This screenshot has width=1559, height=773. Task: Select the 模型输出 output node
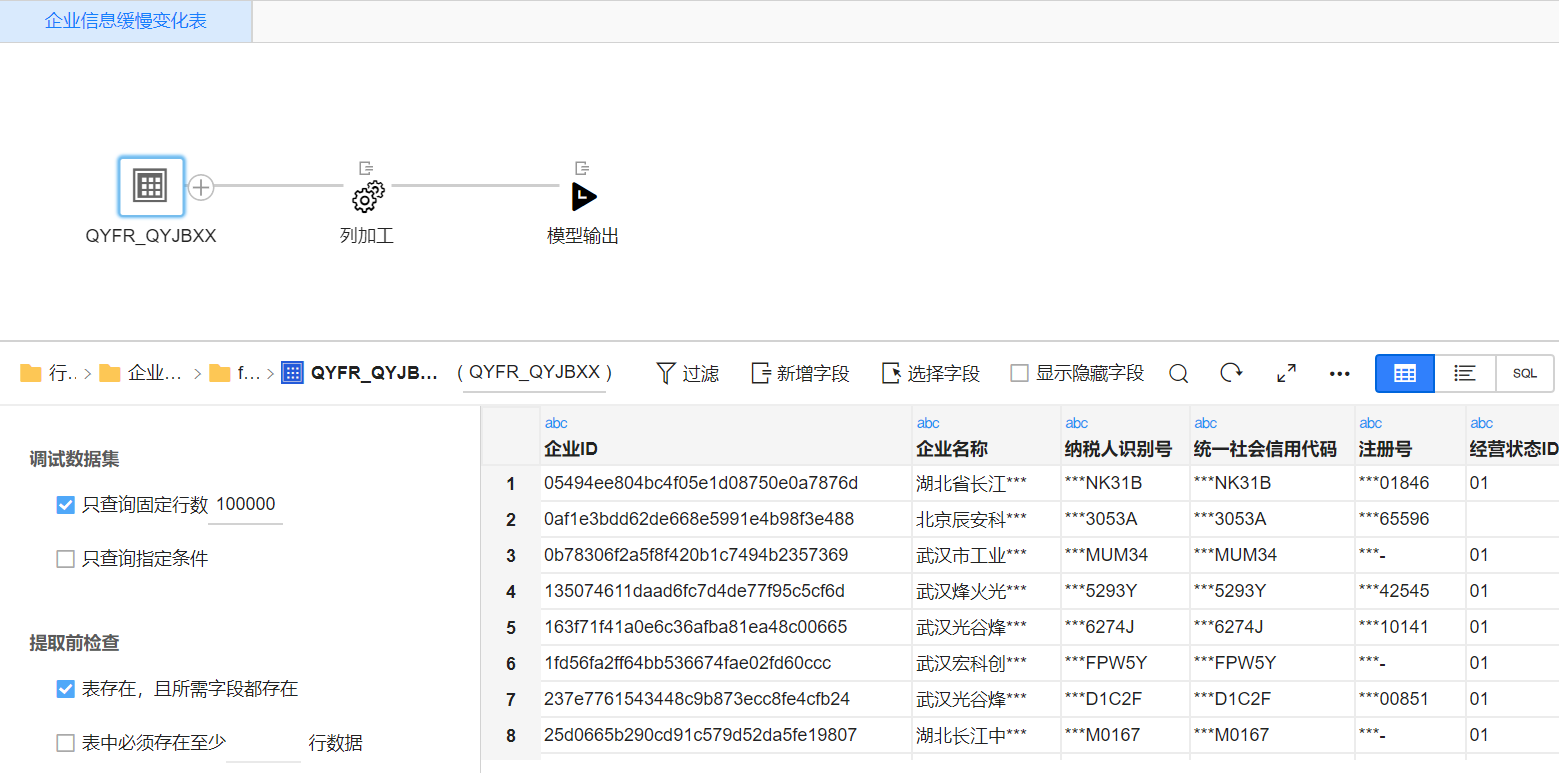tap(583, 197)
